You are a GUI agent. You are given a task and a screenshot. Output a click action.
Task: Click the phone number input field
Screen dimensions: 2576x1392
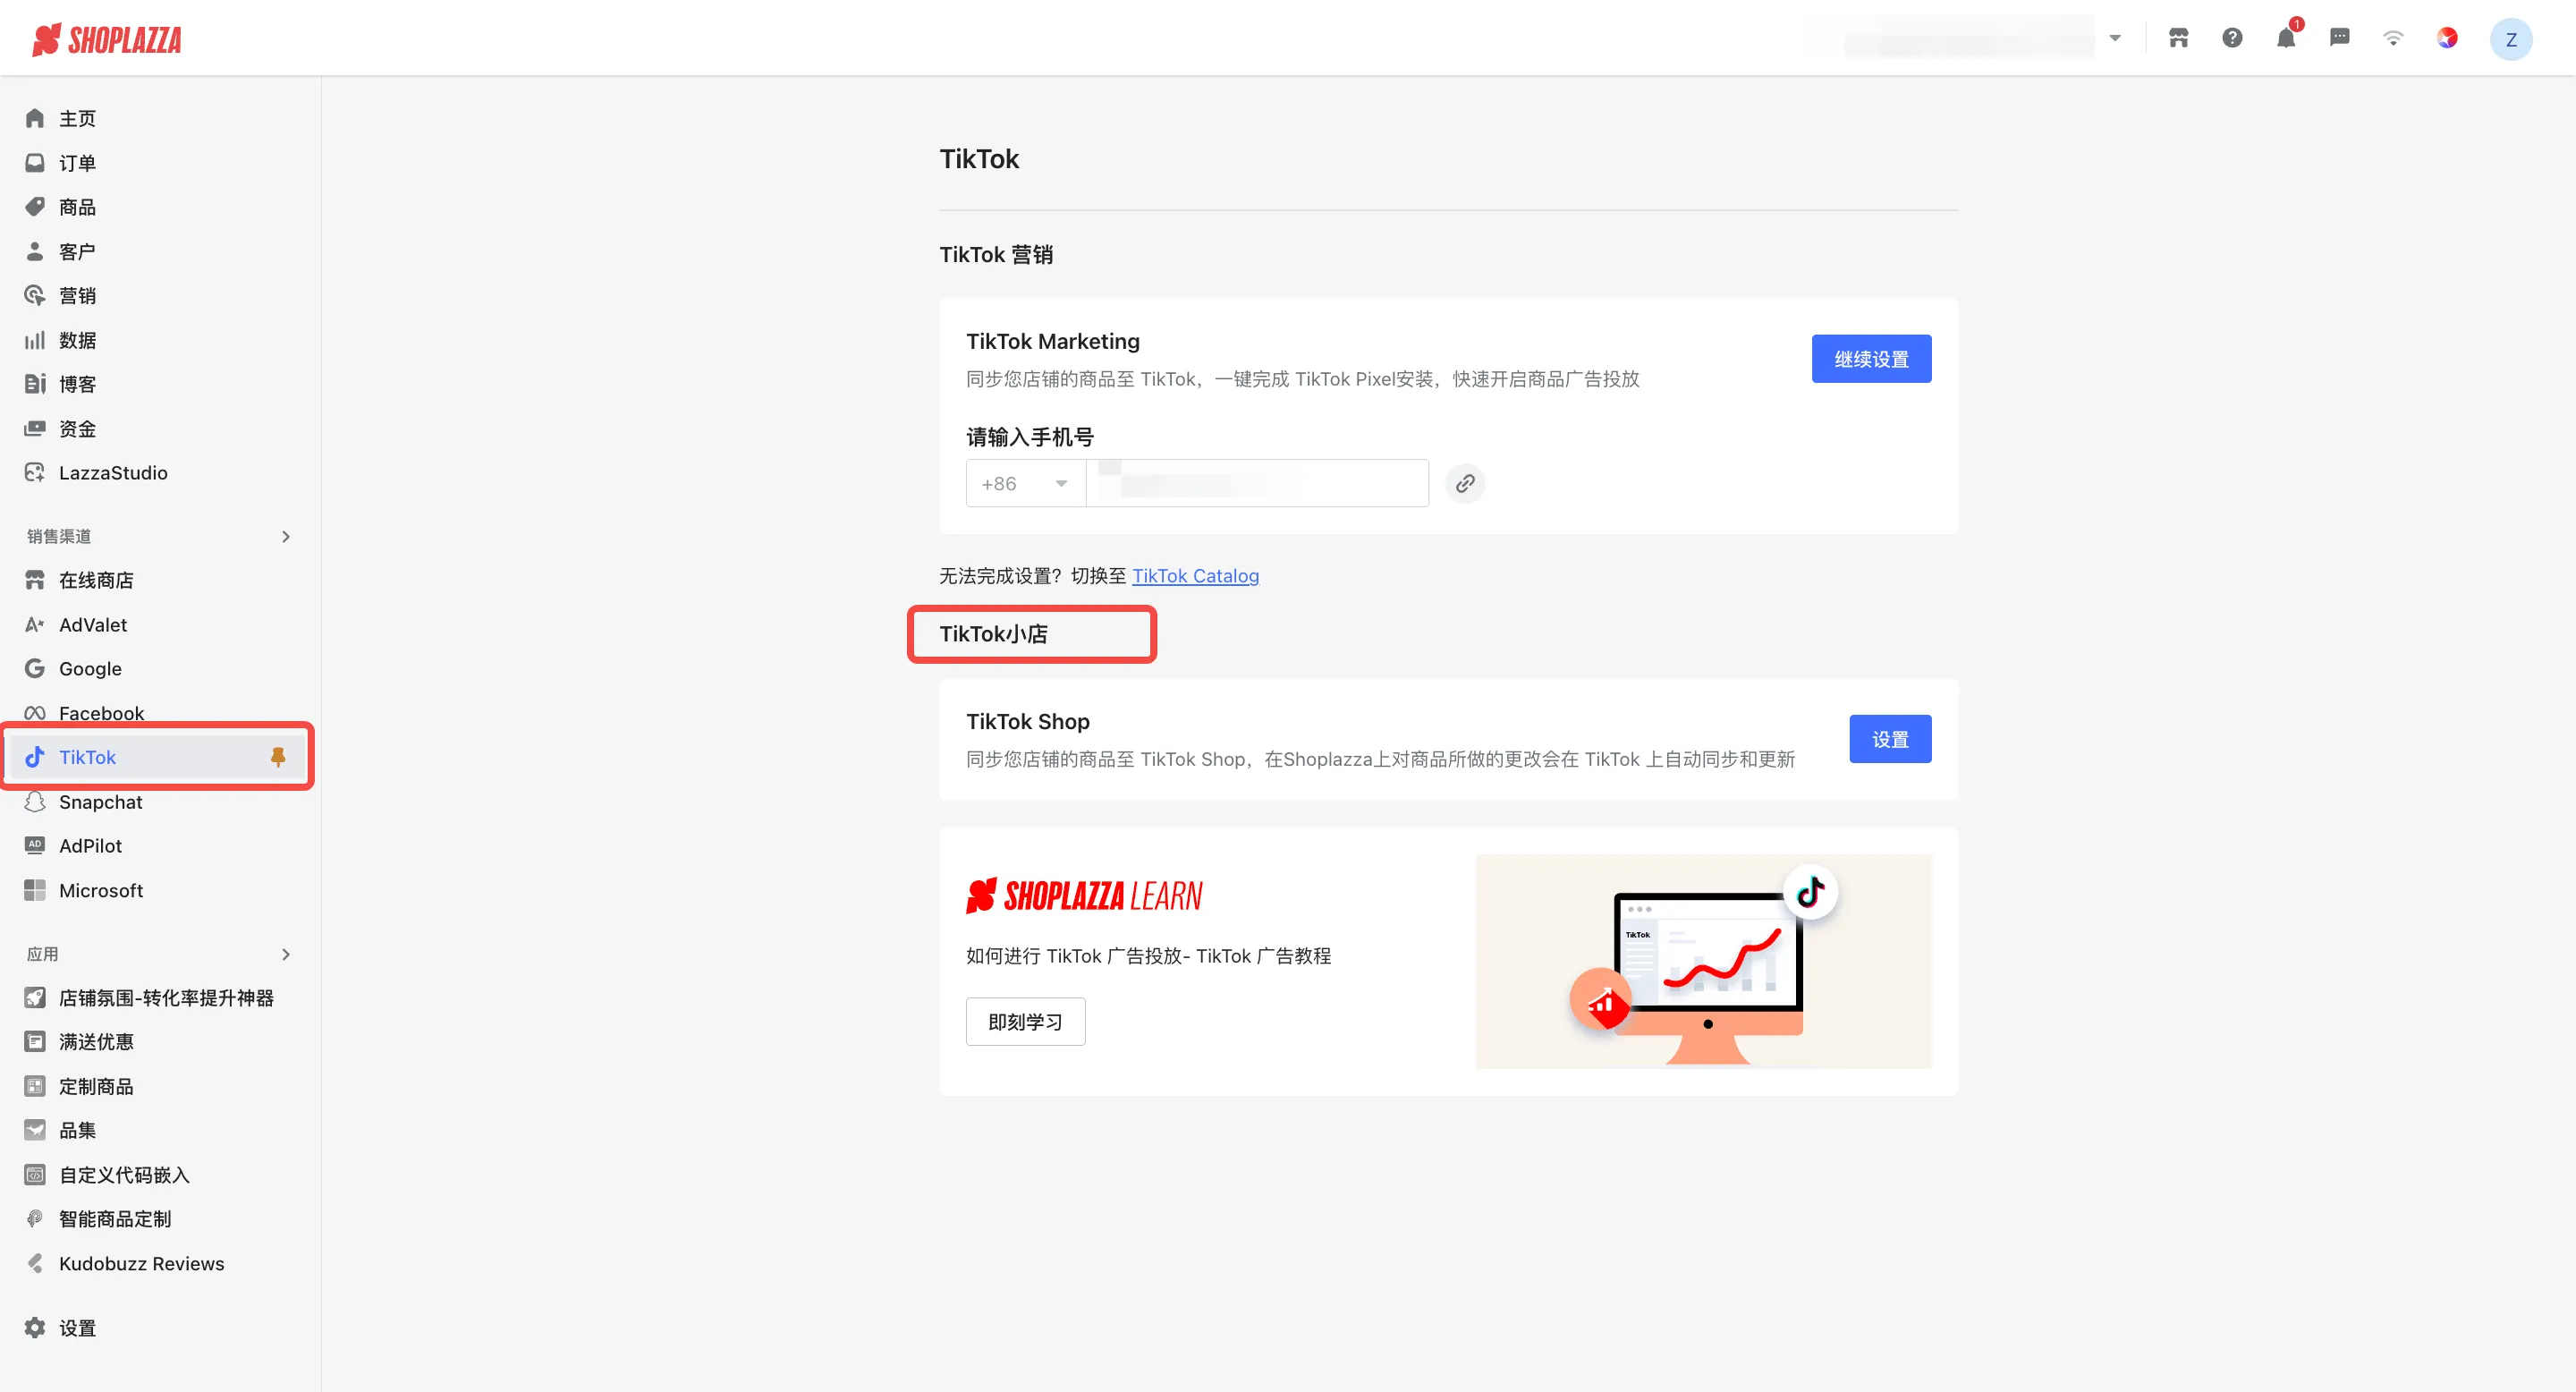click(1257, 484)
